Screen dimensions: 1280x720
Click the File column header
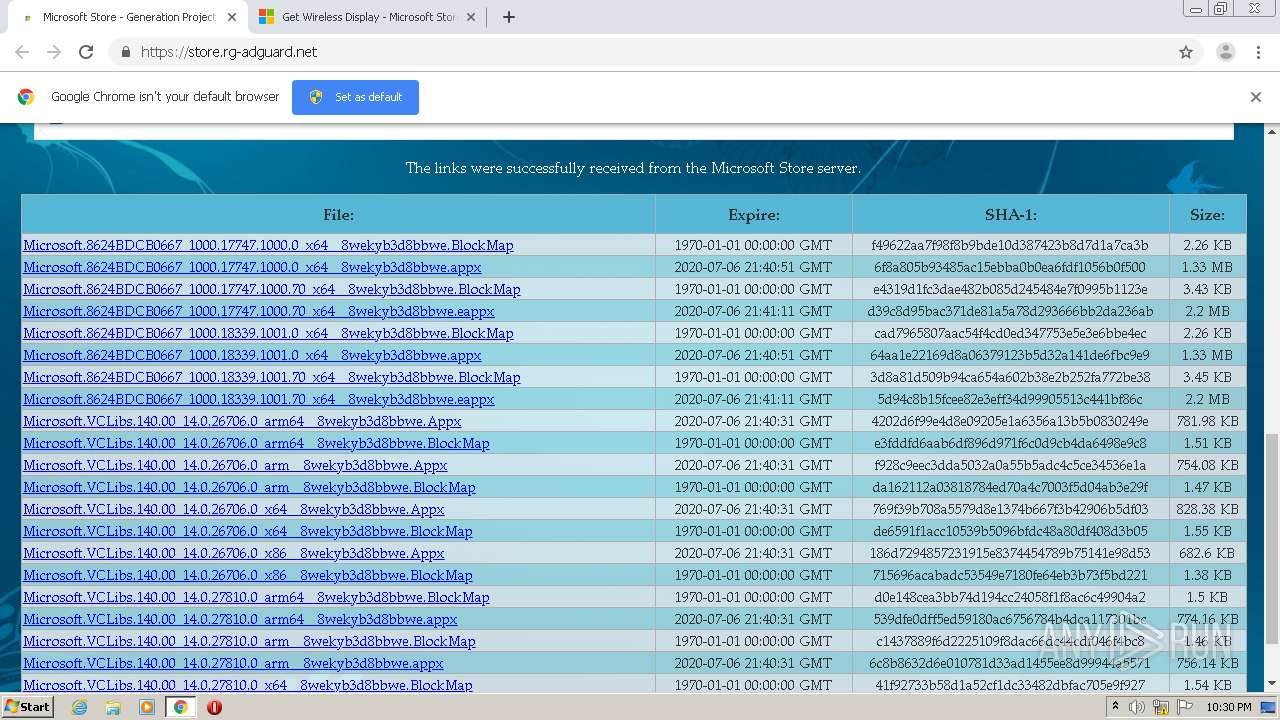click(x=338, y=215)
